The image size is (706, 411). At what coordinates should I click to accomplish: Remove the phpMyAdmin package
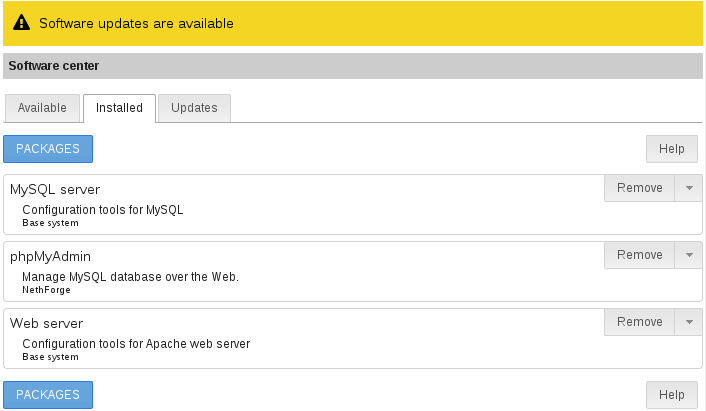[x=639, y=255]
